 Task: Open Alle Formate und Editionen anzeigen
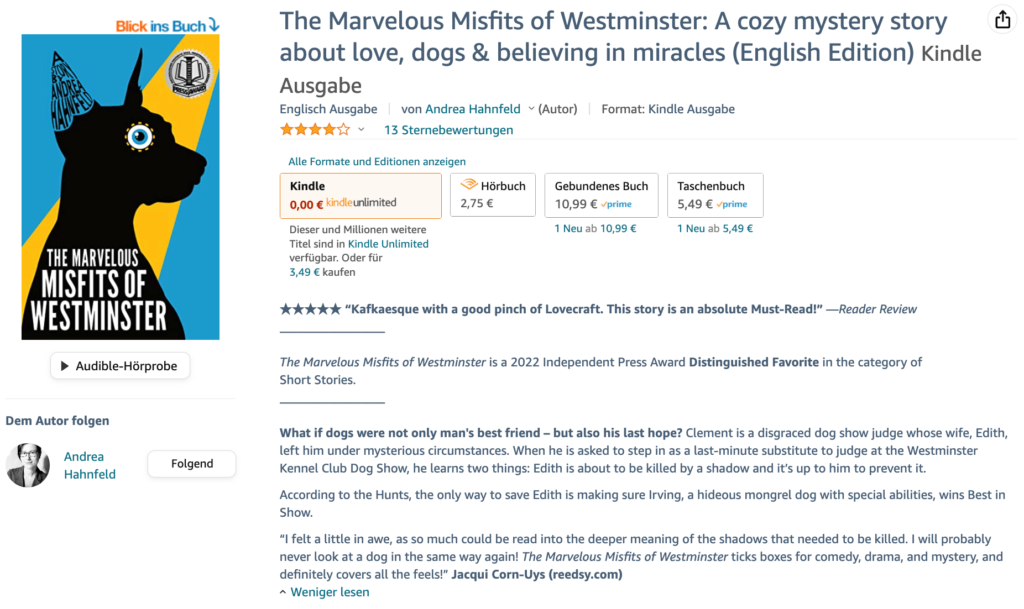pos(377,161)
